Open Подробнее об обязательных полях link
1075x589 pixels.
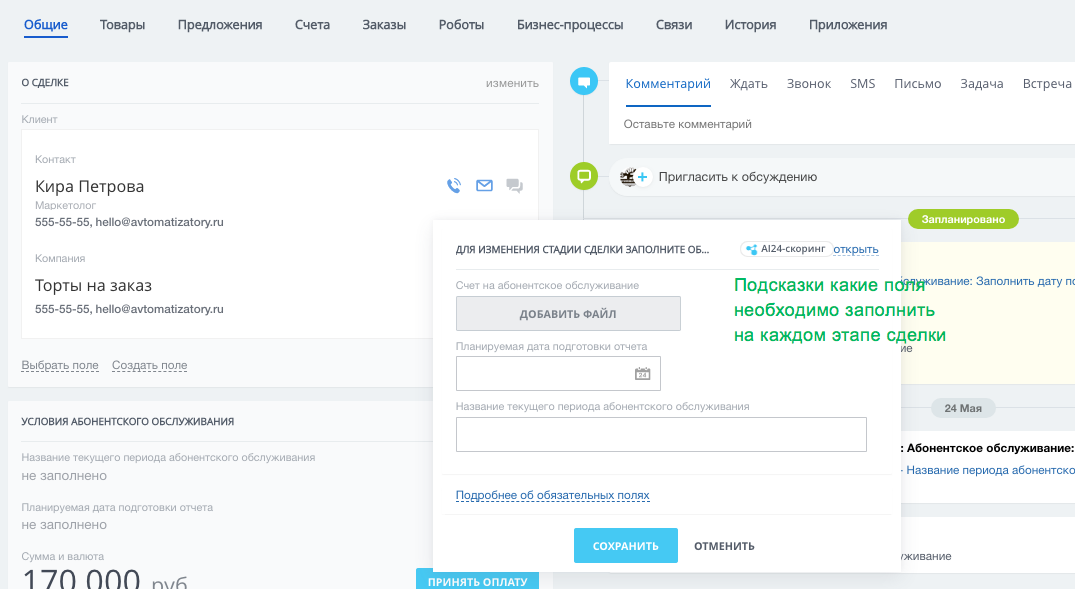coord(553,495)
